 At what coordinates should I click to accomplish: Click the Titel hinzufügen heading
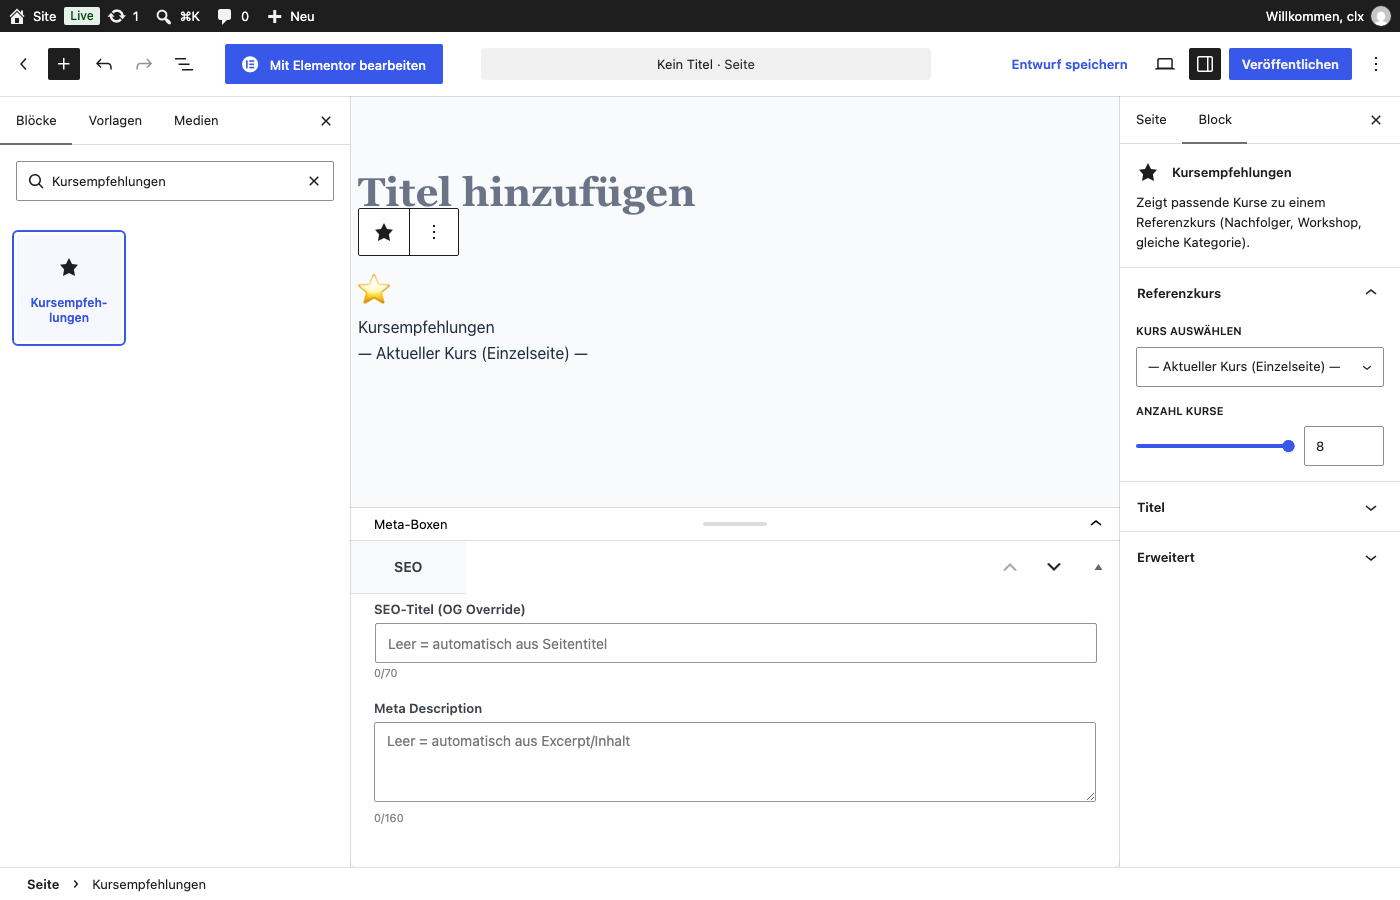pos(526,191)
